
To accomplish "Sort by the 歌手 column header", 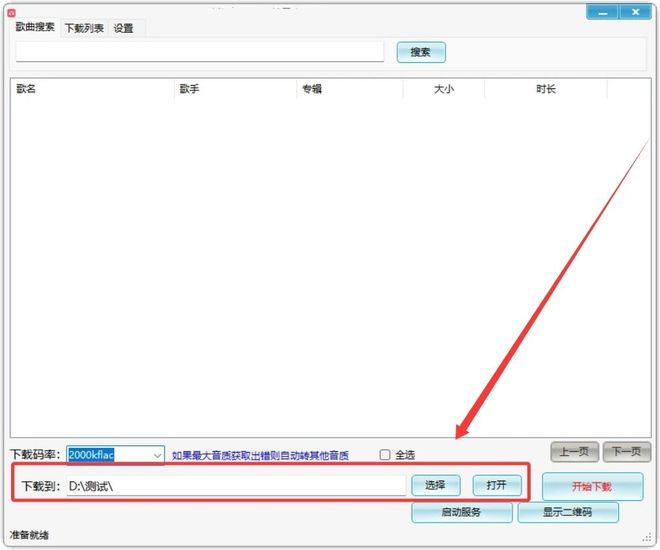I will (x=235, y=89).
